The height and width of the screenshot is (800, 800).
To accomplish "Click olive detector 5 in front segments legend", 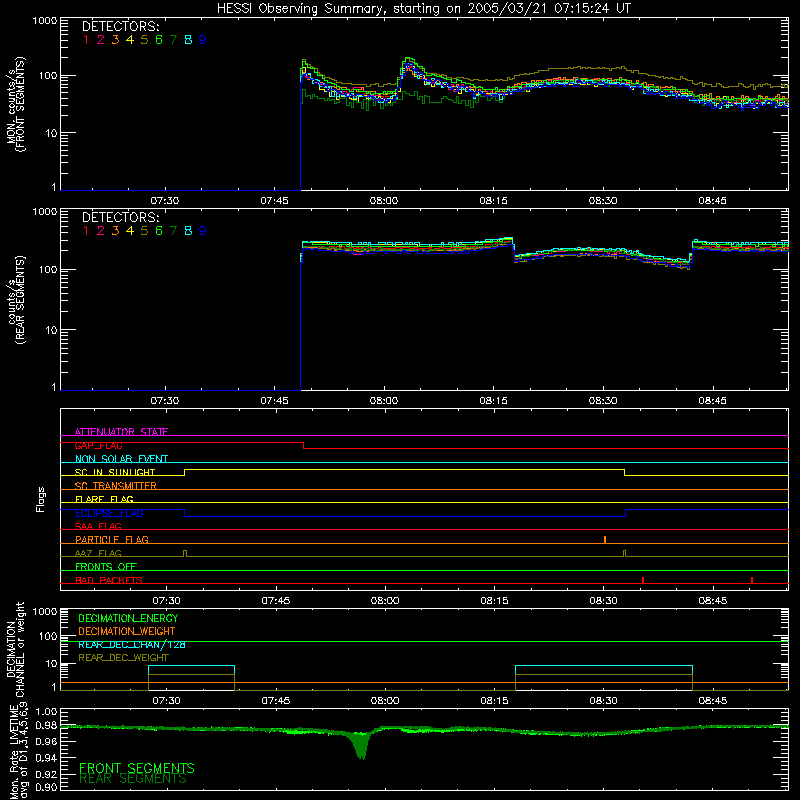I will [x=144, y=40].
